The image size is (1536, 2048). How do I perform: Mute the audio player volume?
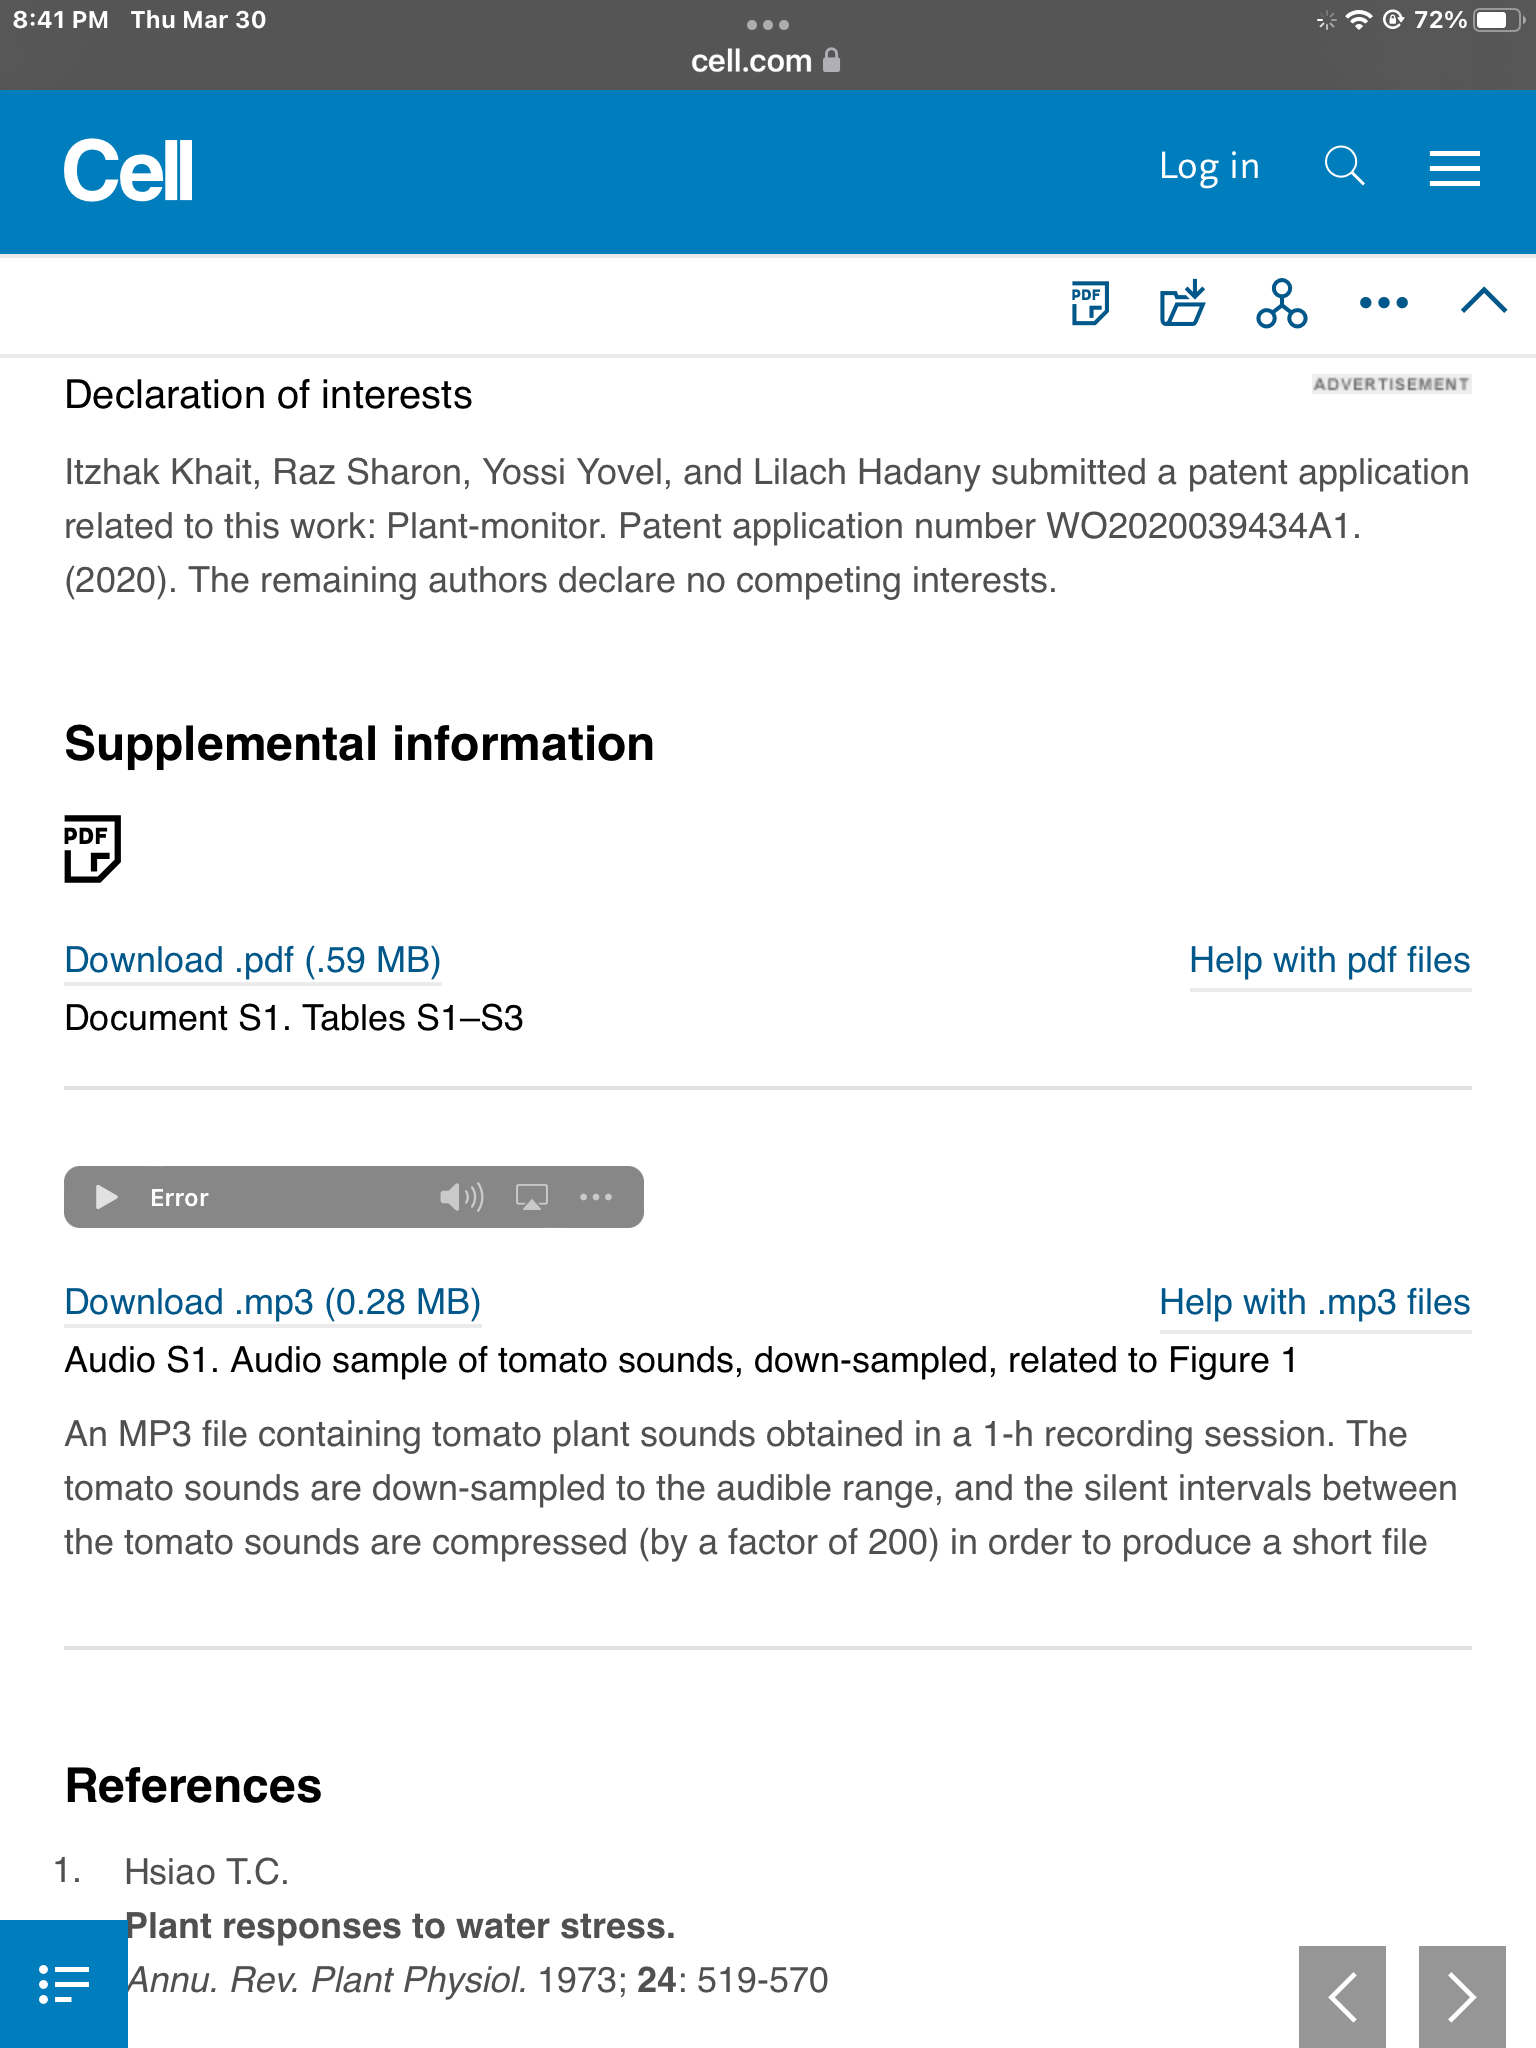[461, 1197]
